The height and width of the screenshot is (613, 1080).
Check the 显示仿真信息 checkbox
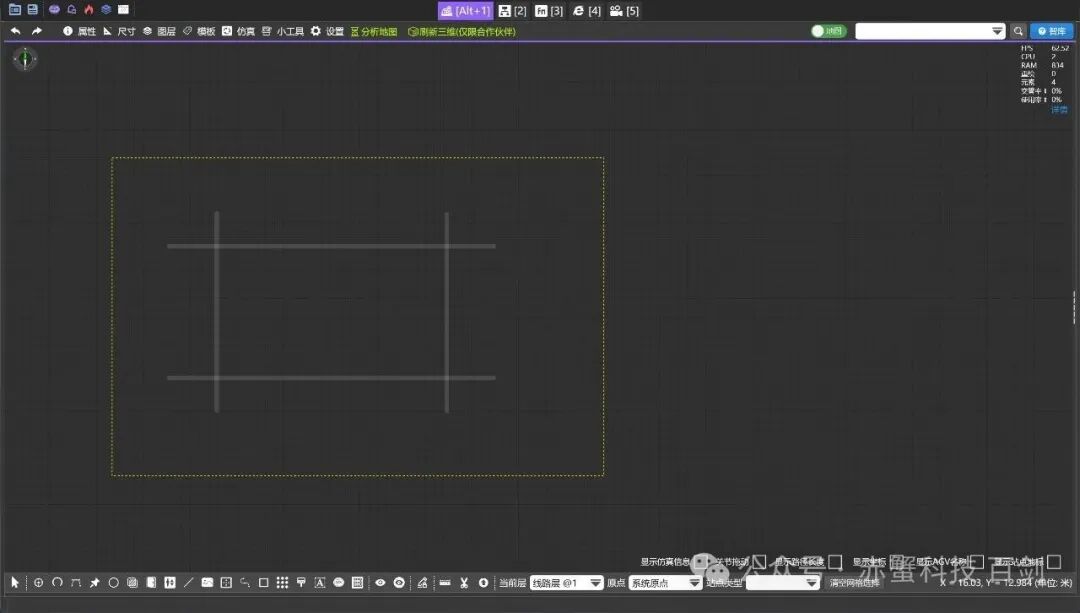pos(700,562)
